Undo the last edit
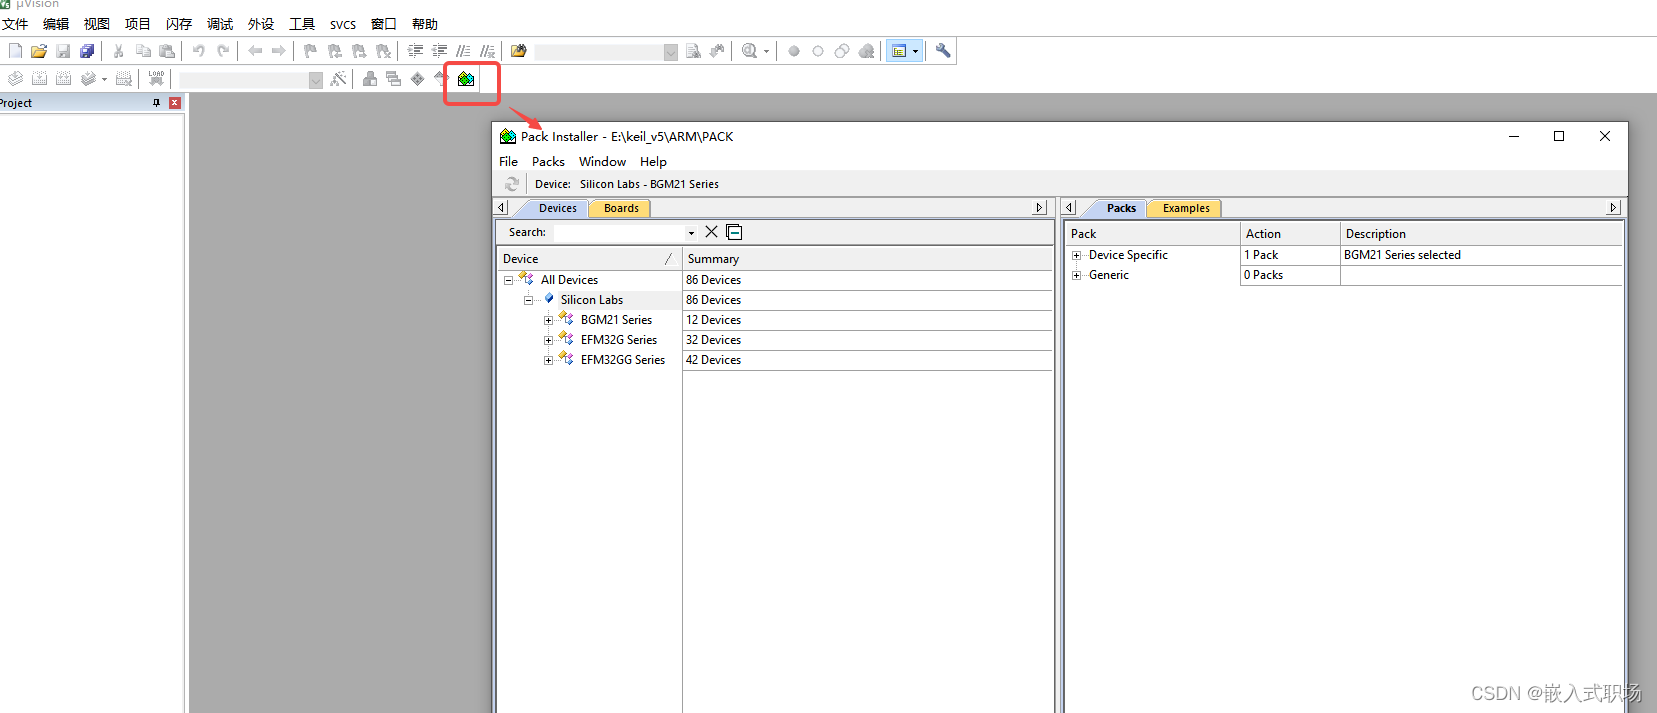 (x=198, y=51)
